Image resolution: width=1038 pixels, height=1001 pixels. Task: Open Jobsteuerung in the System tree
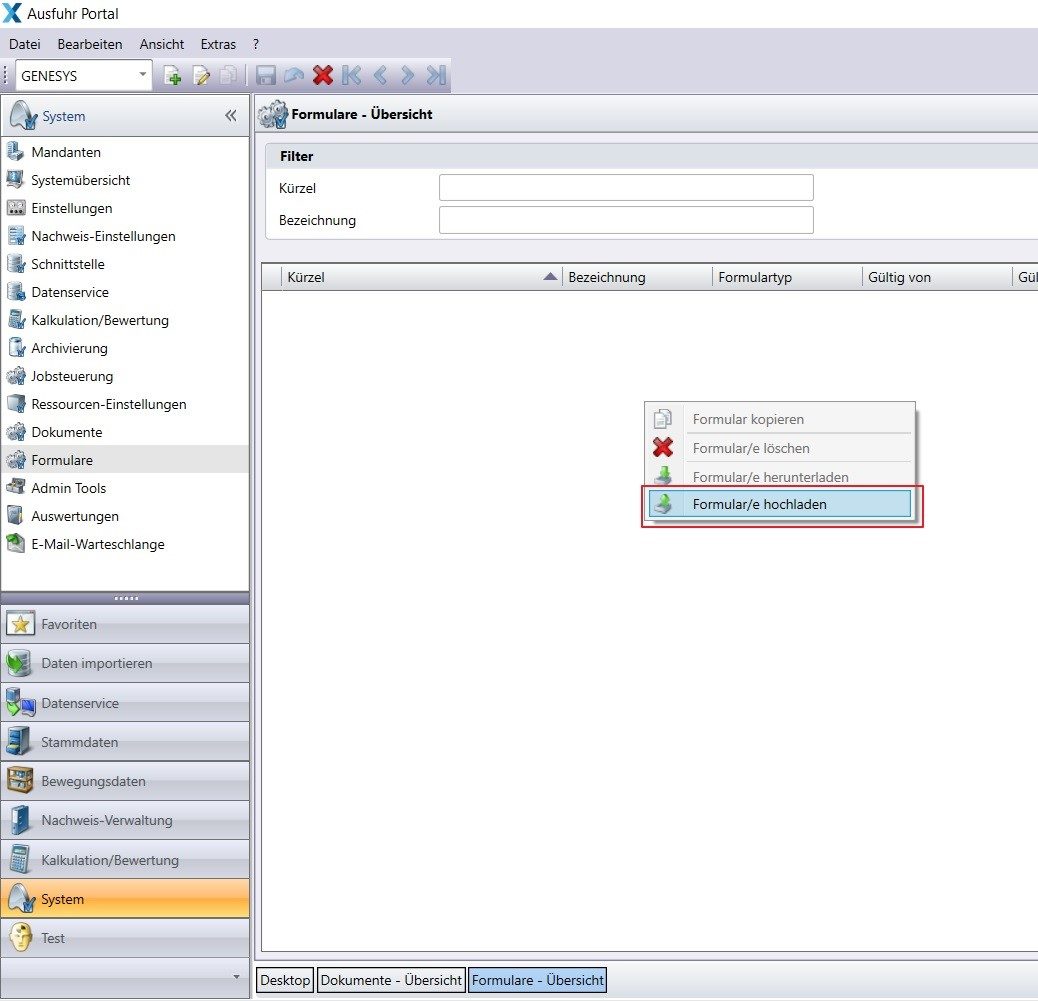(72, 376)
